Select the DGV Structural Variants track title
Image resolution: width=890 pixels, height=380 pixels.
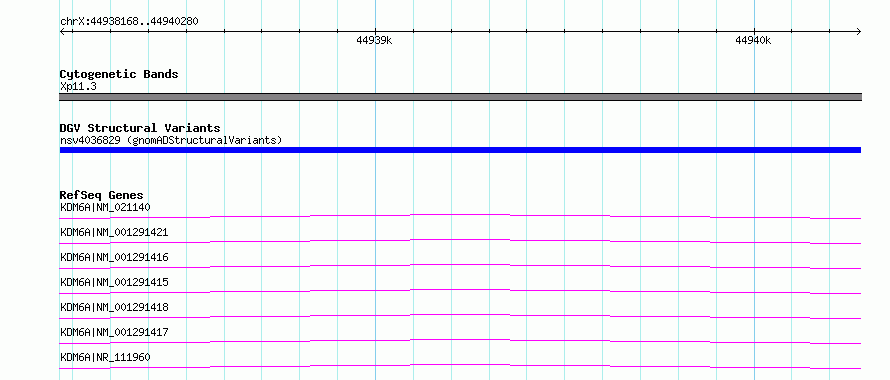140,128
